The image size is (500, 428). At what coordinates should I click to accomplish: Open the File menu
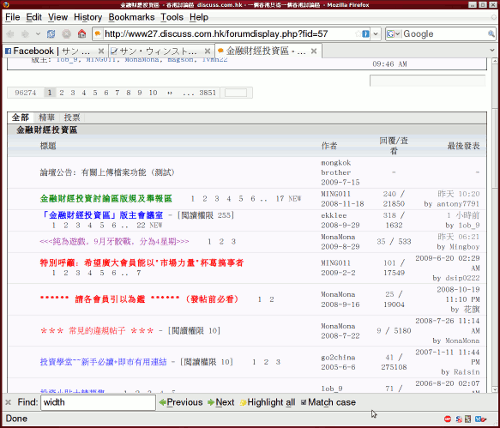[13, 17]
